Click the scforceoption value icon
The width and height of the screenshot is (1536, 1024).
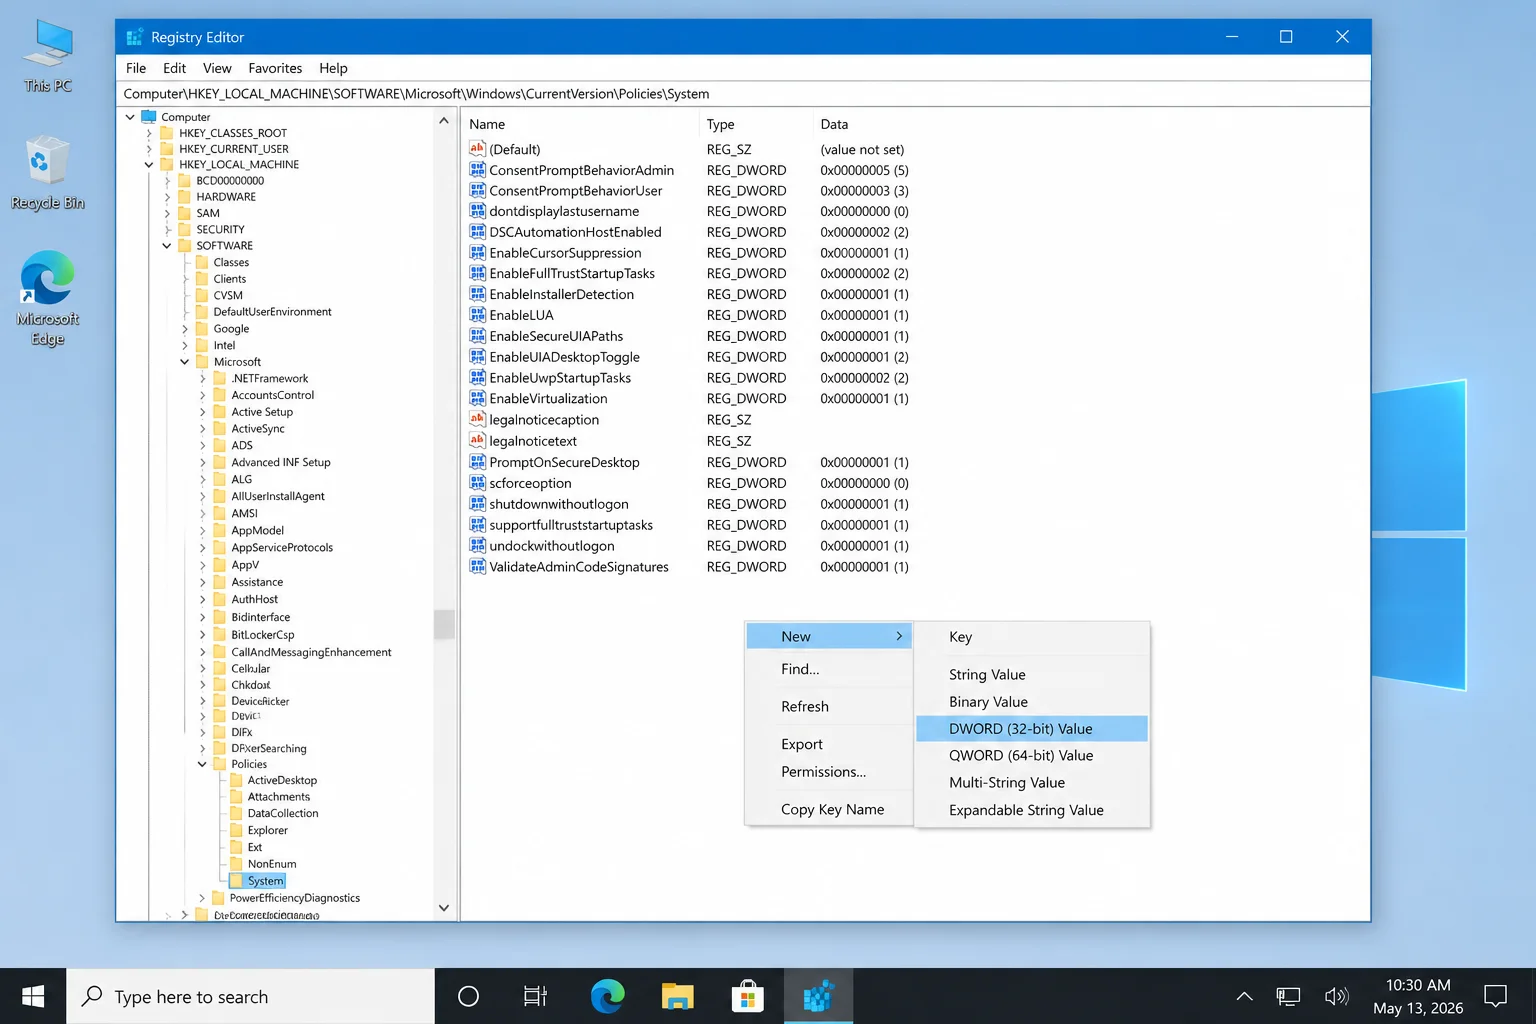tap(477, 483)
